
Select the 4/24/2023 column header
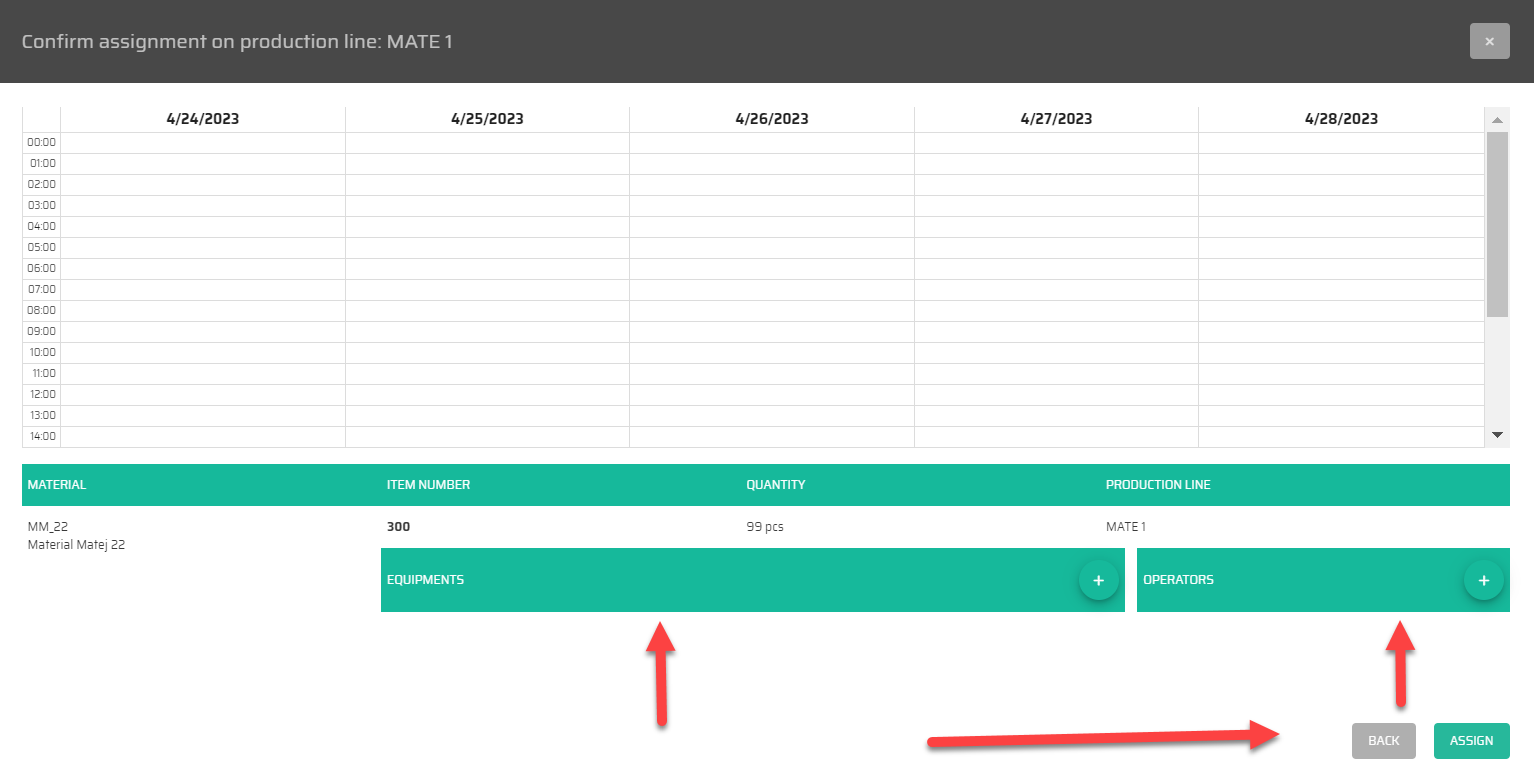(203, 119)
